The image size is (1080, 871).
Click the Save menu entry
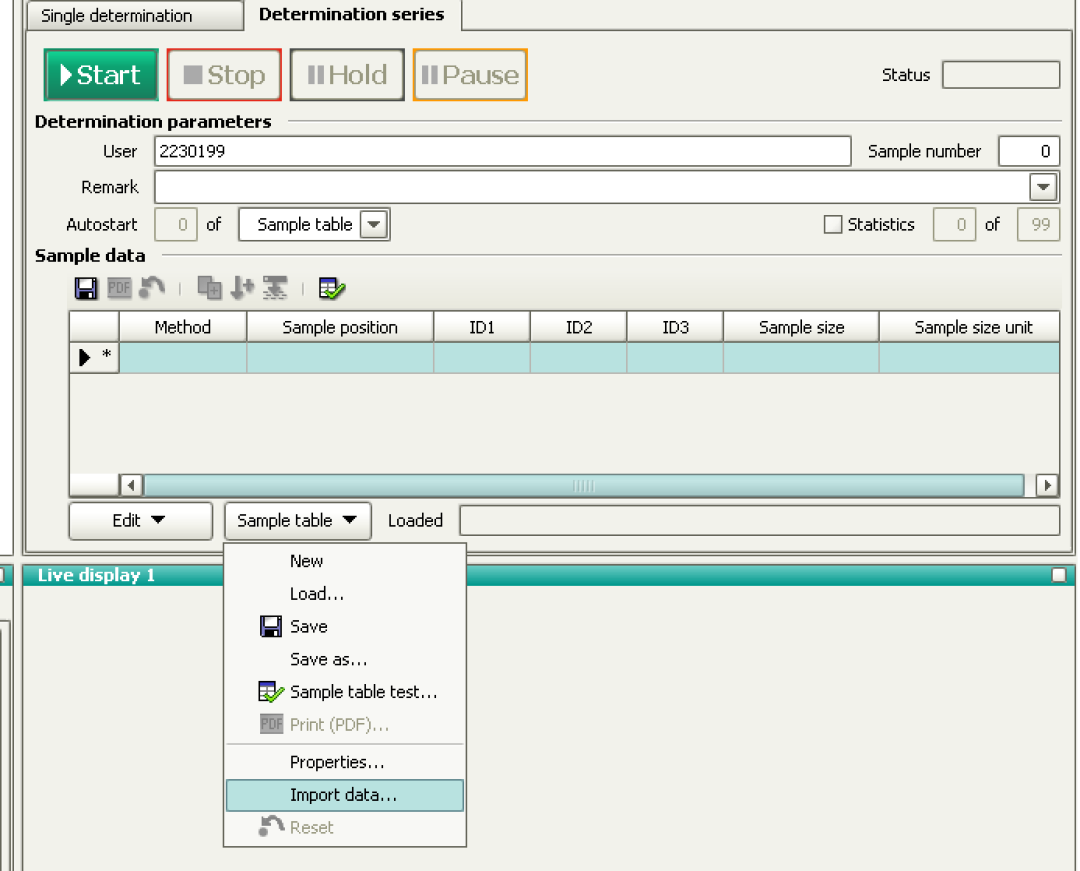click(x=345, y=627)
